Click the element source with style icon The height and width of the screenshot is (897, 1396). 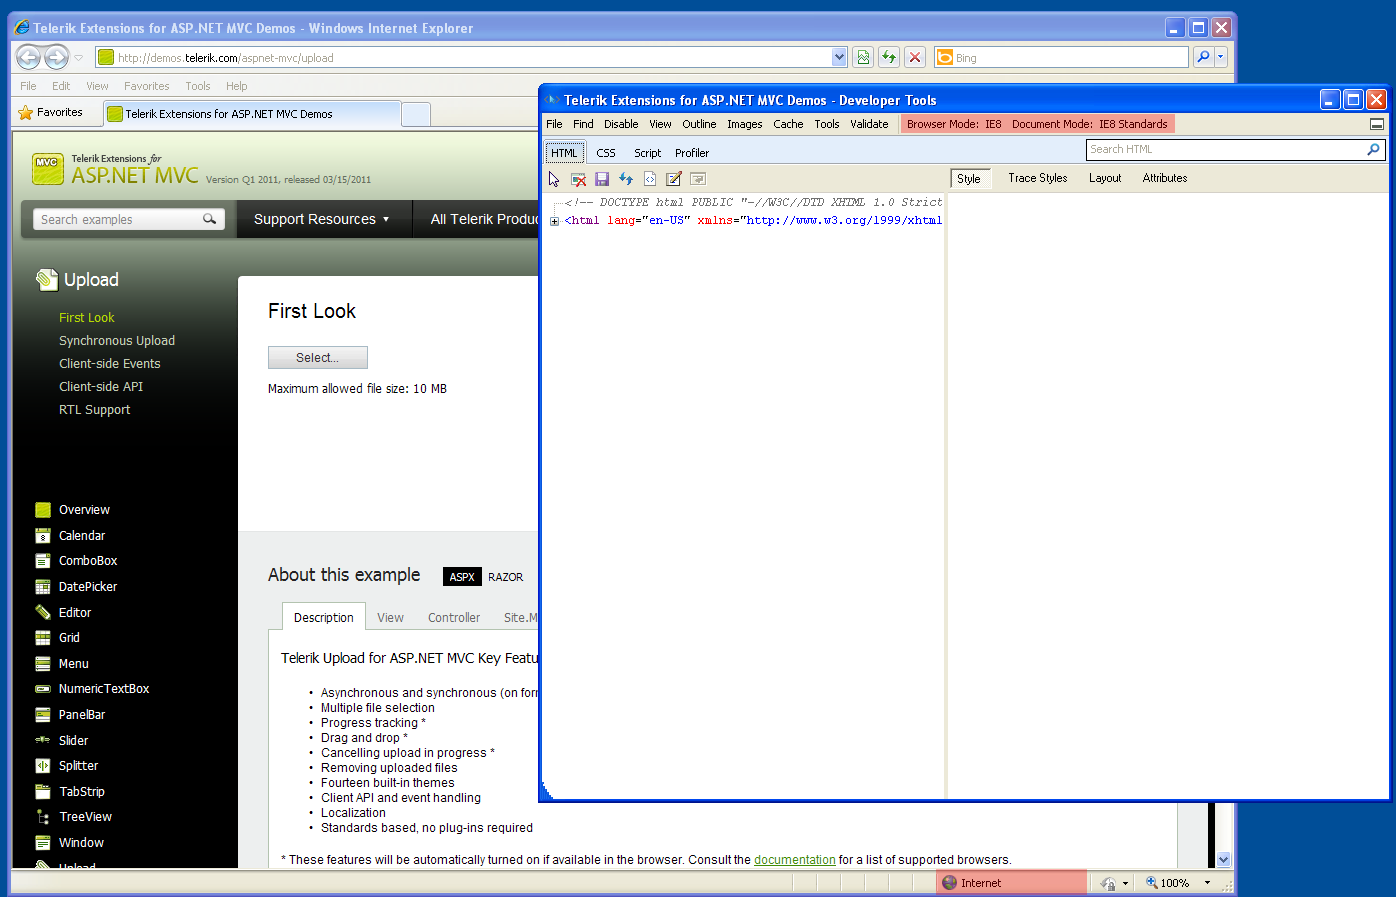pyautogui.click(x=650, y=179)
